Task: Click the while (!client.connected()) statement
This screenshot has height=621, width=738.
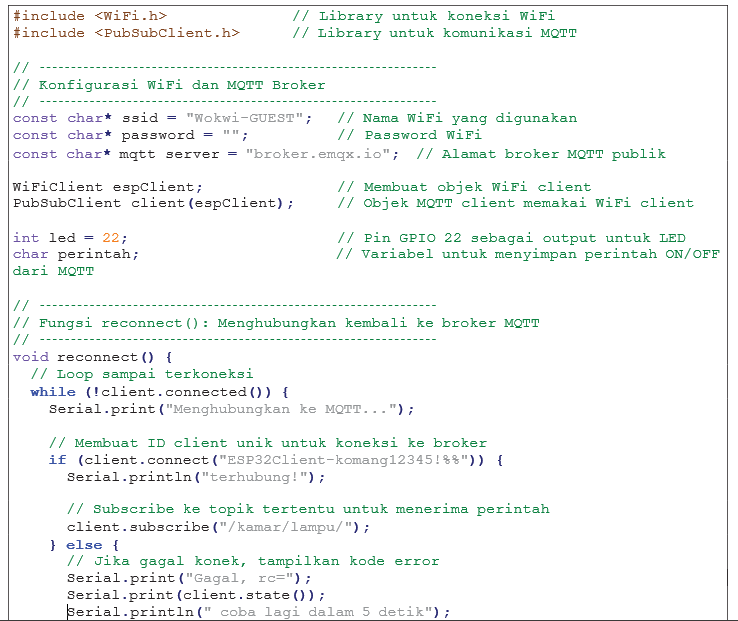Action: [159, 392]
